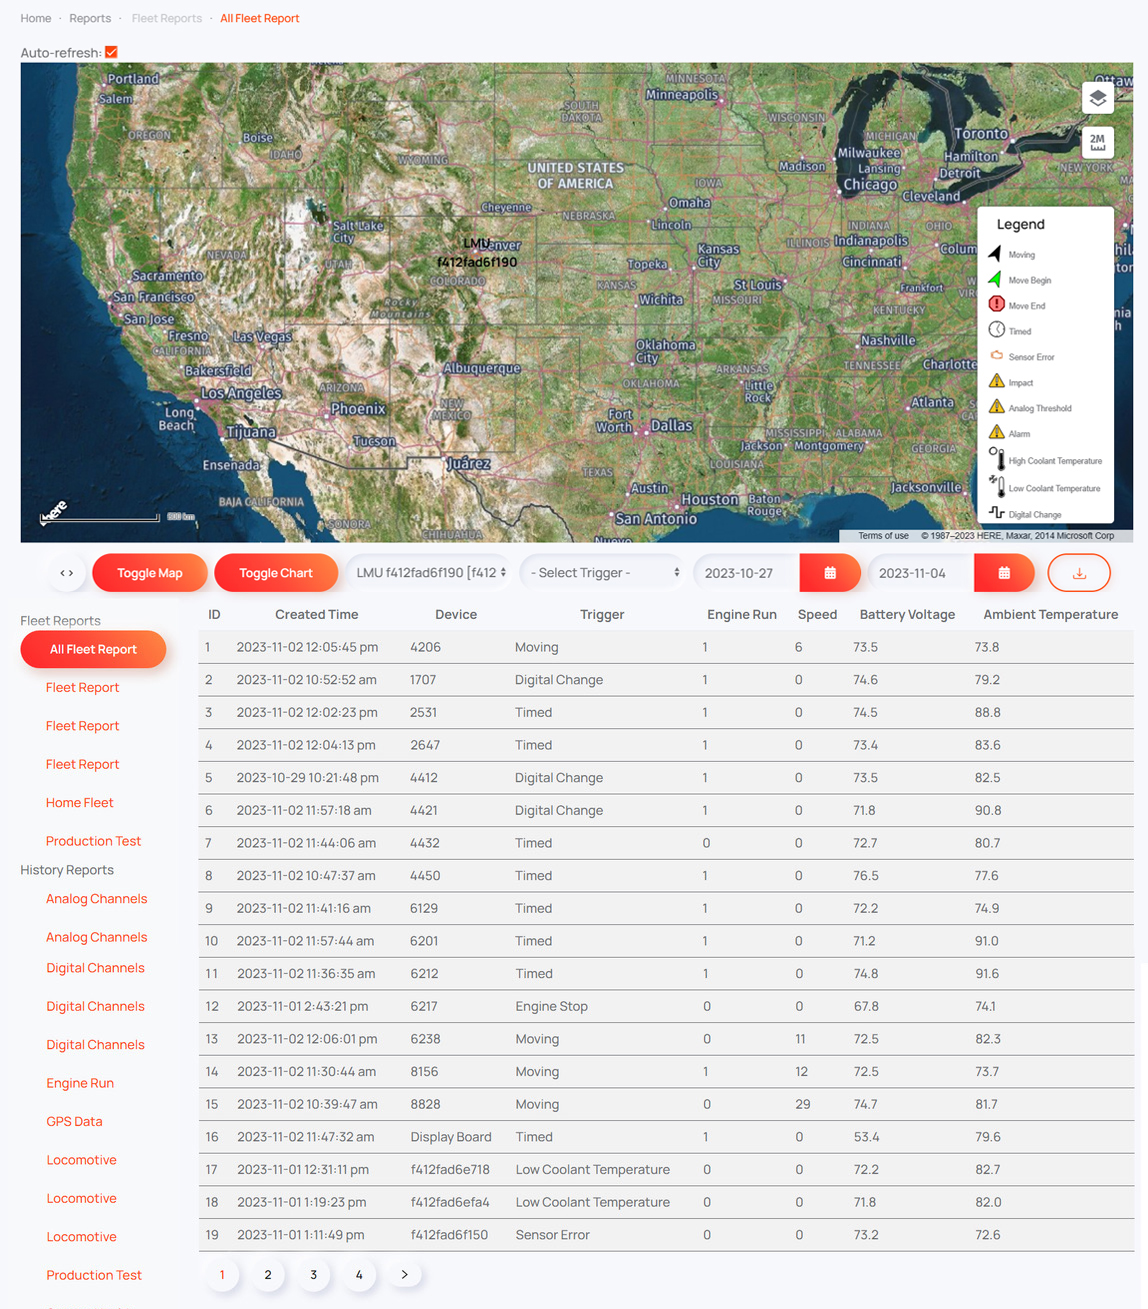Expand the Select Trigger dropdown
Image resolution: width=1148 pixels, height=1309 pixels.
[x=604, y=573]
